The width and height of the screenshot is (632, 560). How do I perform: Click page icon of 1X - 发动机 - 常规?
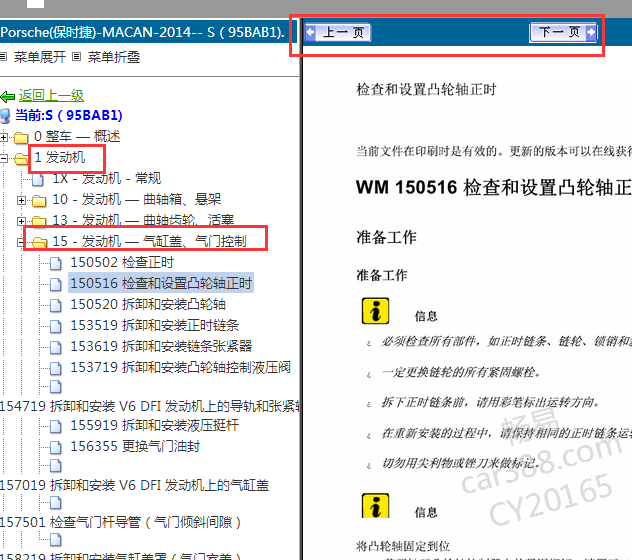38,179
